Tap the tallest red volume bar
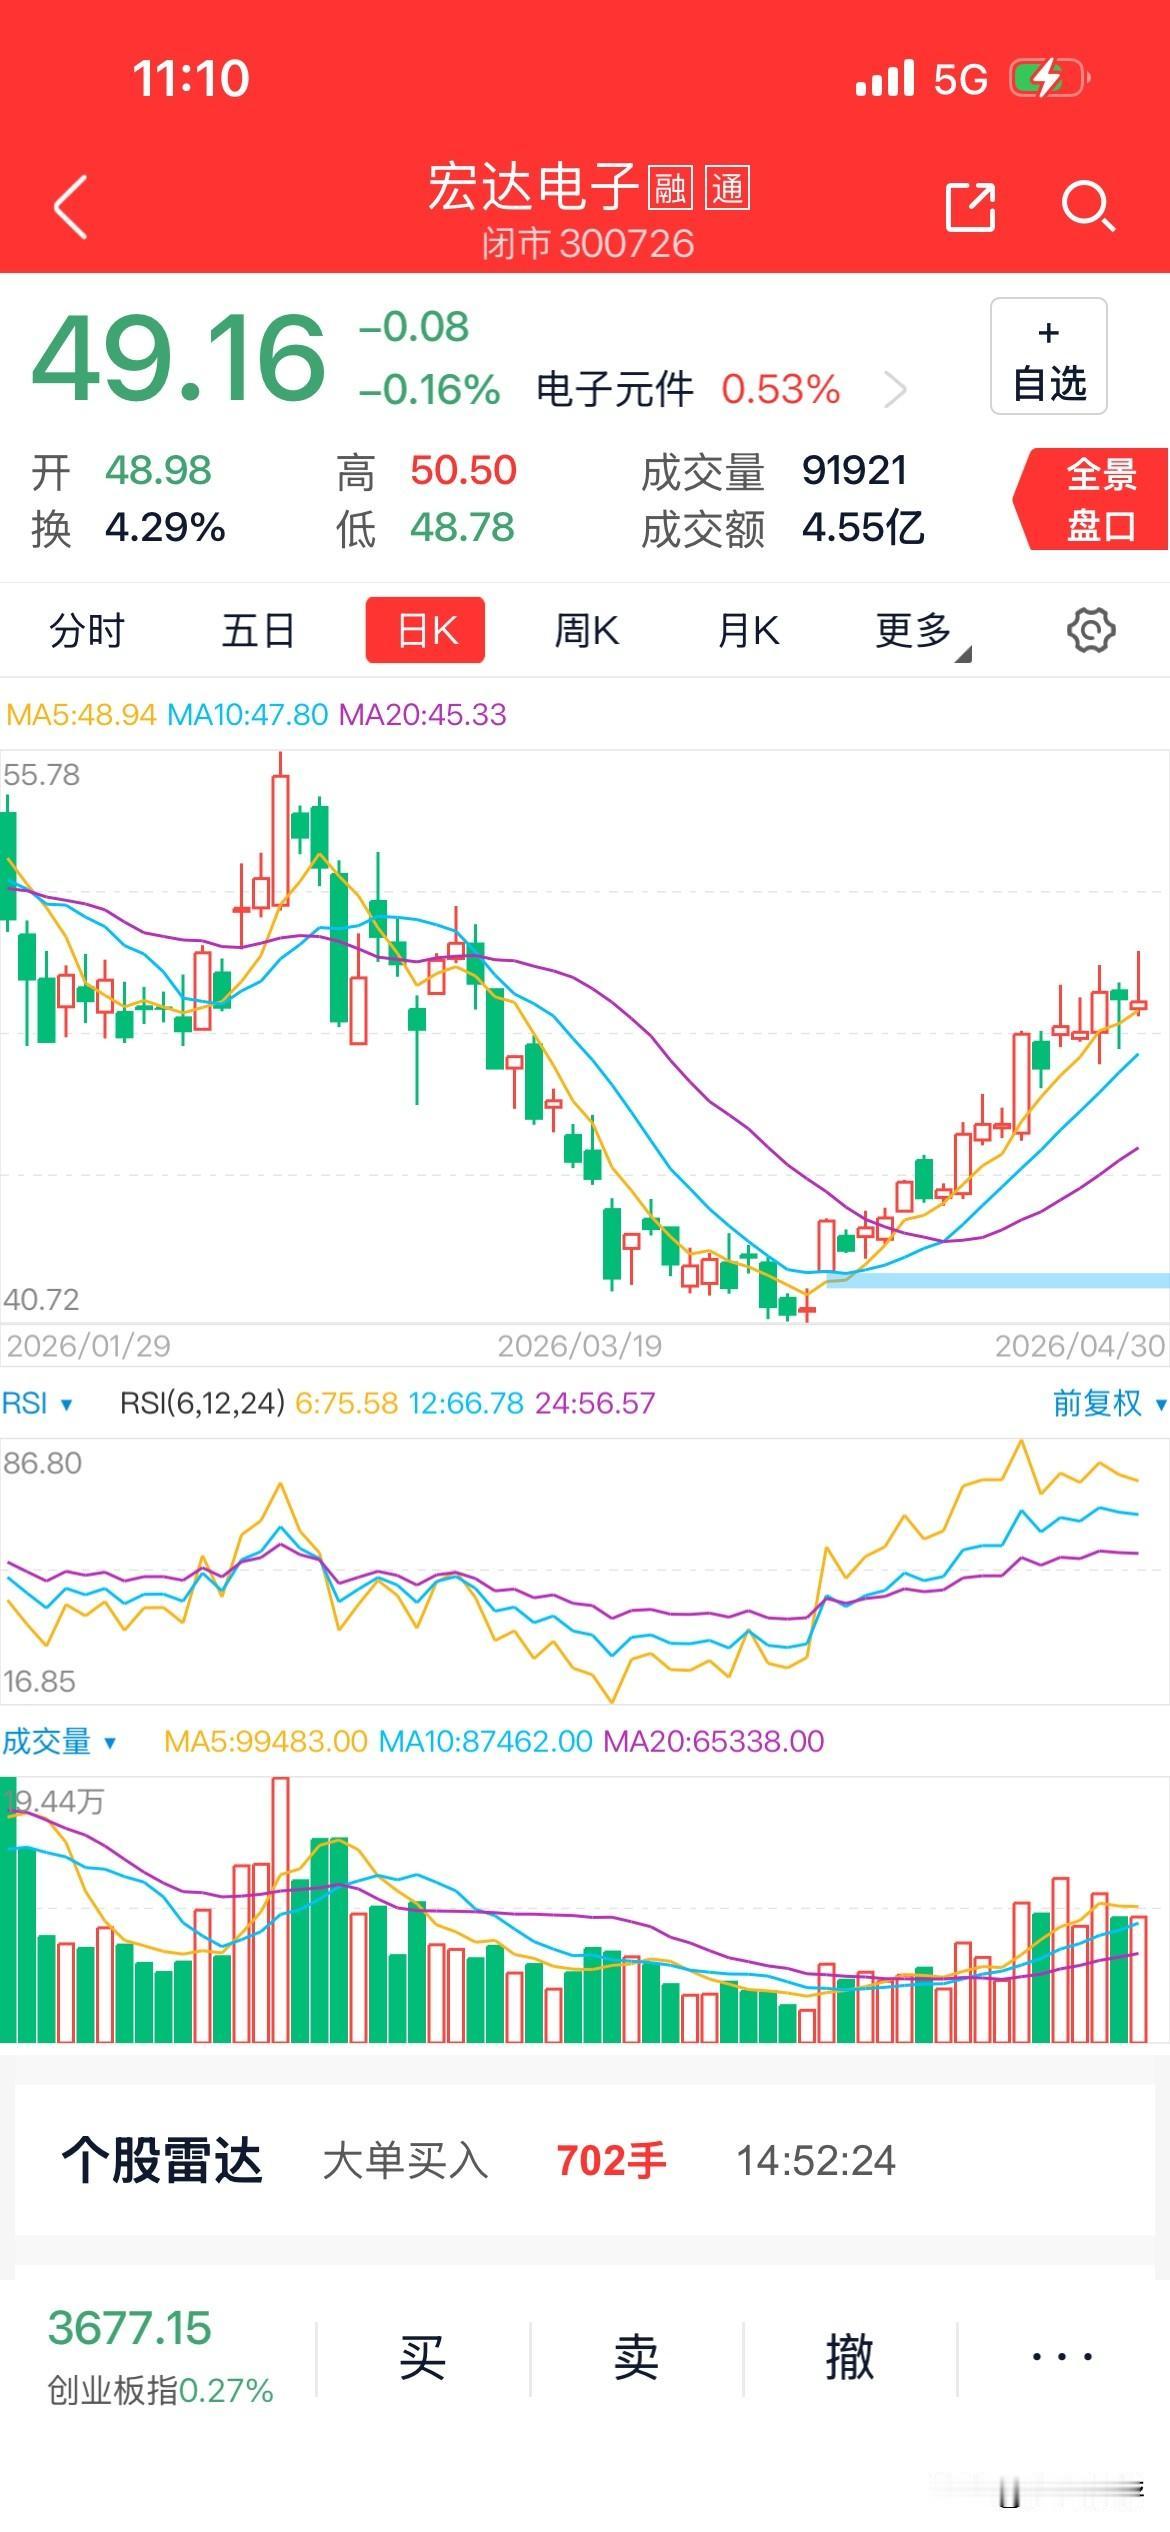 (280, 1909)
